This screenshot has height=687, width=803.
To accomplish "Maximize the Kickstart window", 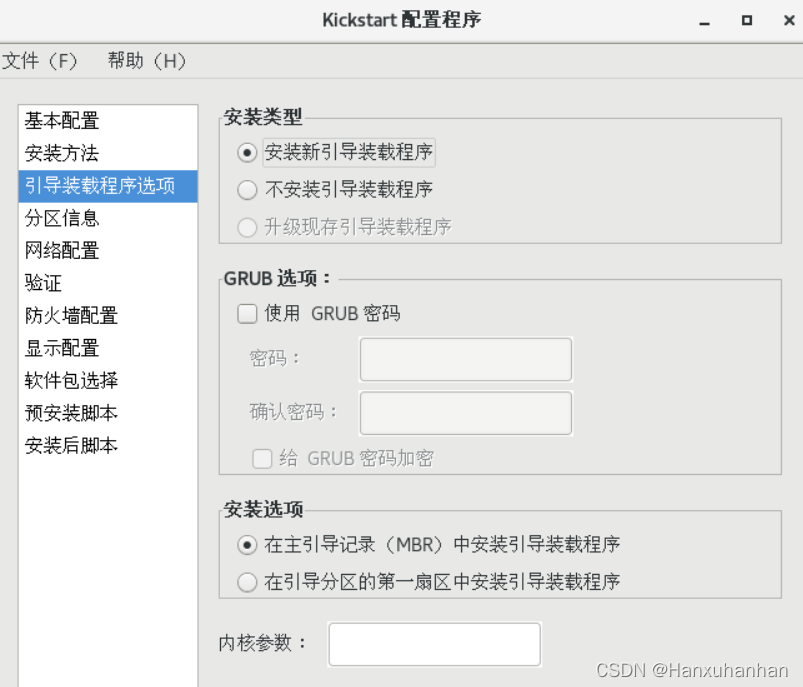I will [x=746, y=20].
